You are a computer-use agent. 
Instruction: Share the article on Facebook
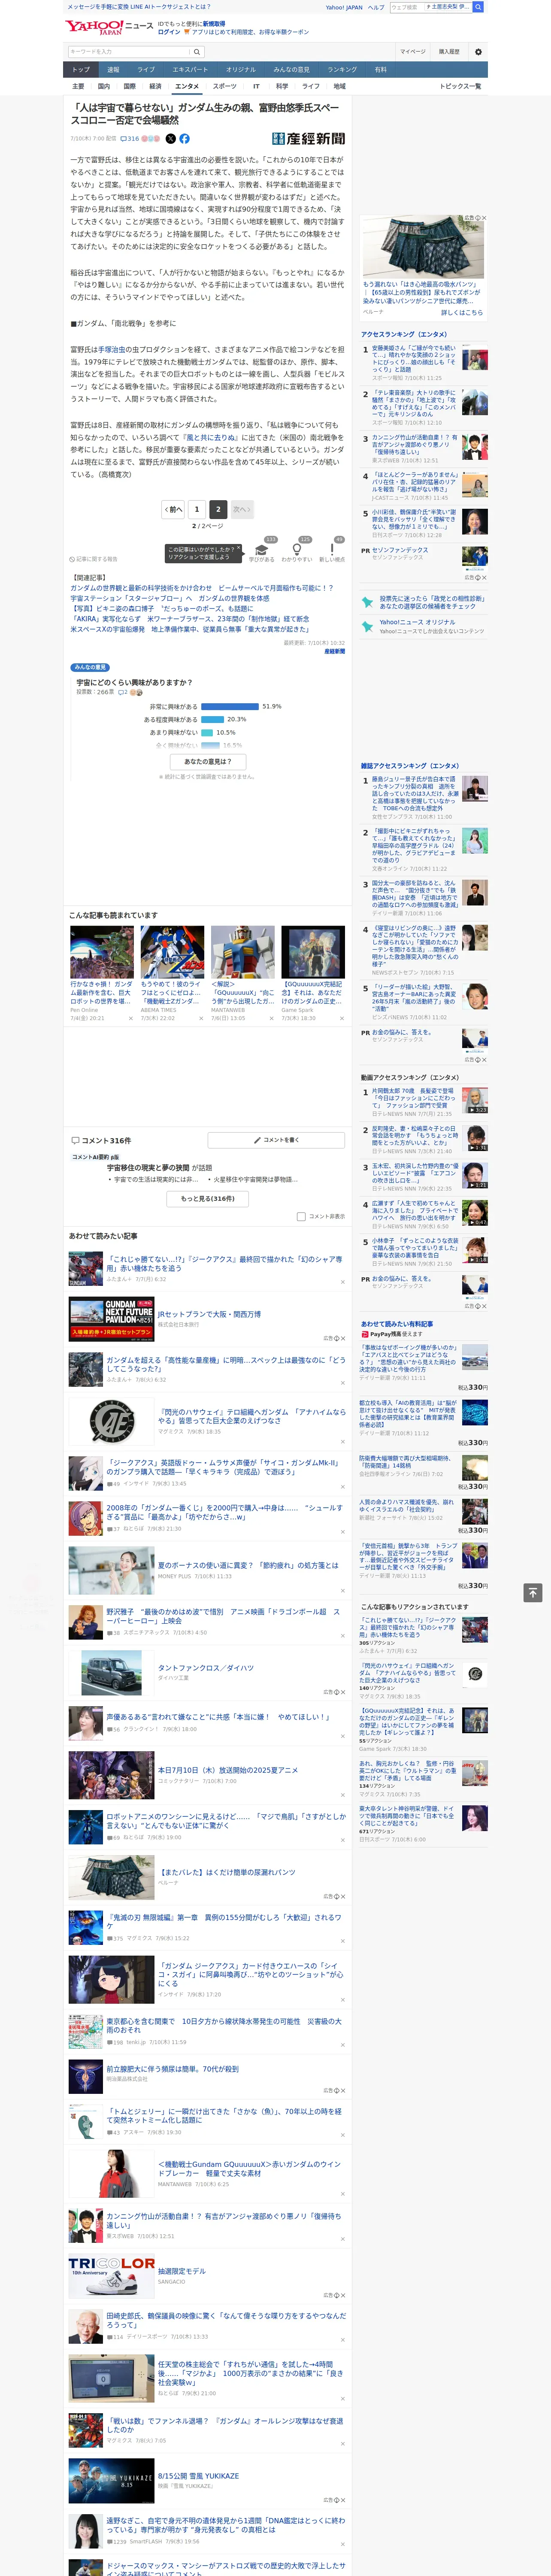click(x=184, y=139)
